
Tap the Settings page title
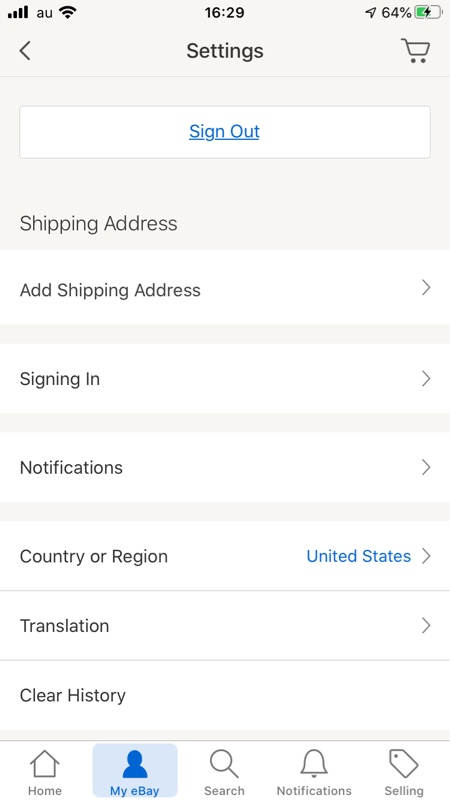click(x=225, y=51)
